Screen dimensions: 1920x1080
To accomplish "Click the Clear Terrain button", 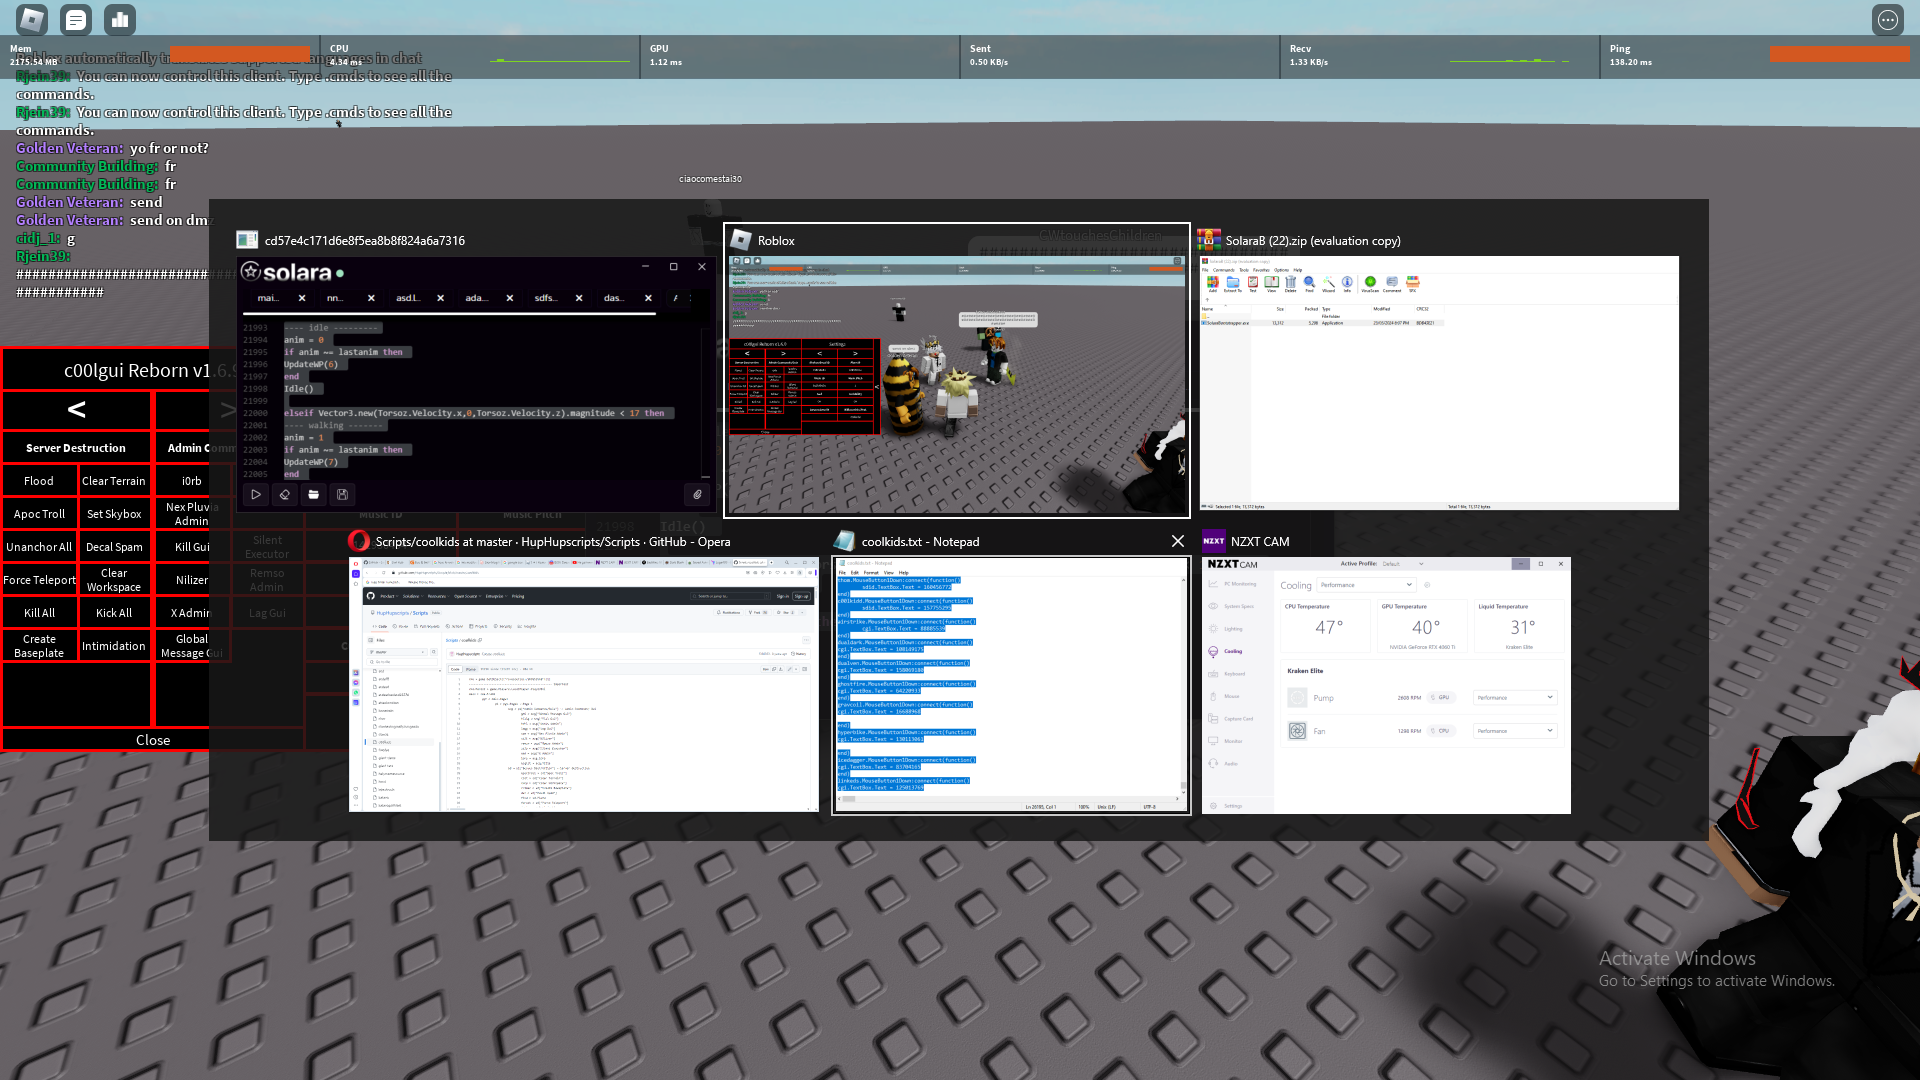I will [x=114, y=481].
